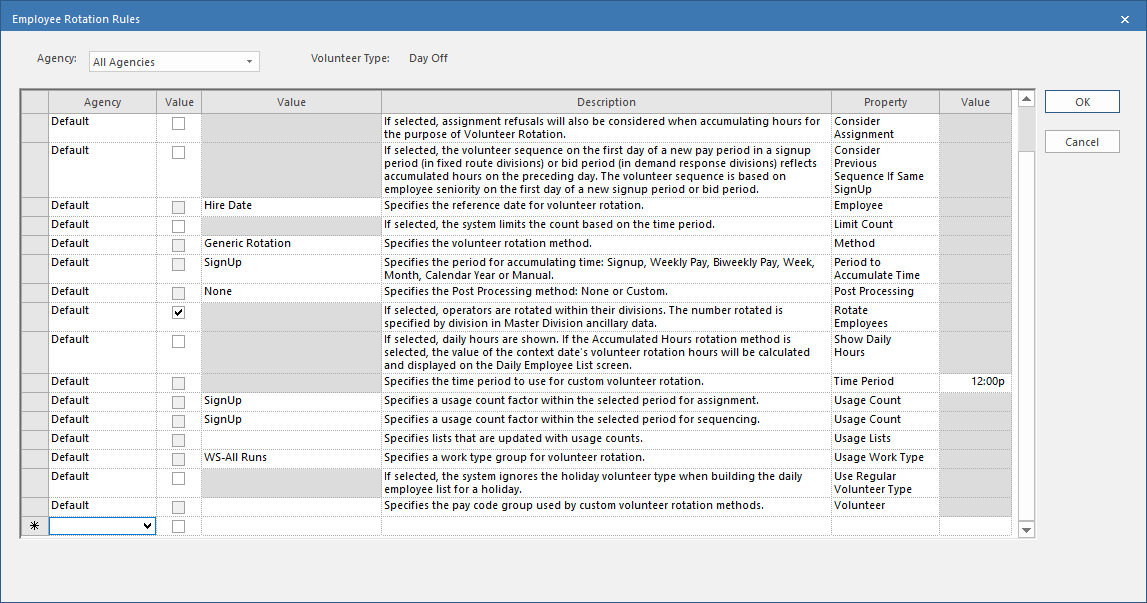Click the Cancel button
Viewport: 1147px width, 603px height.
[1082, 142]
